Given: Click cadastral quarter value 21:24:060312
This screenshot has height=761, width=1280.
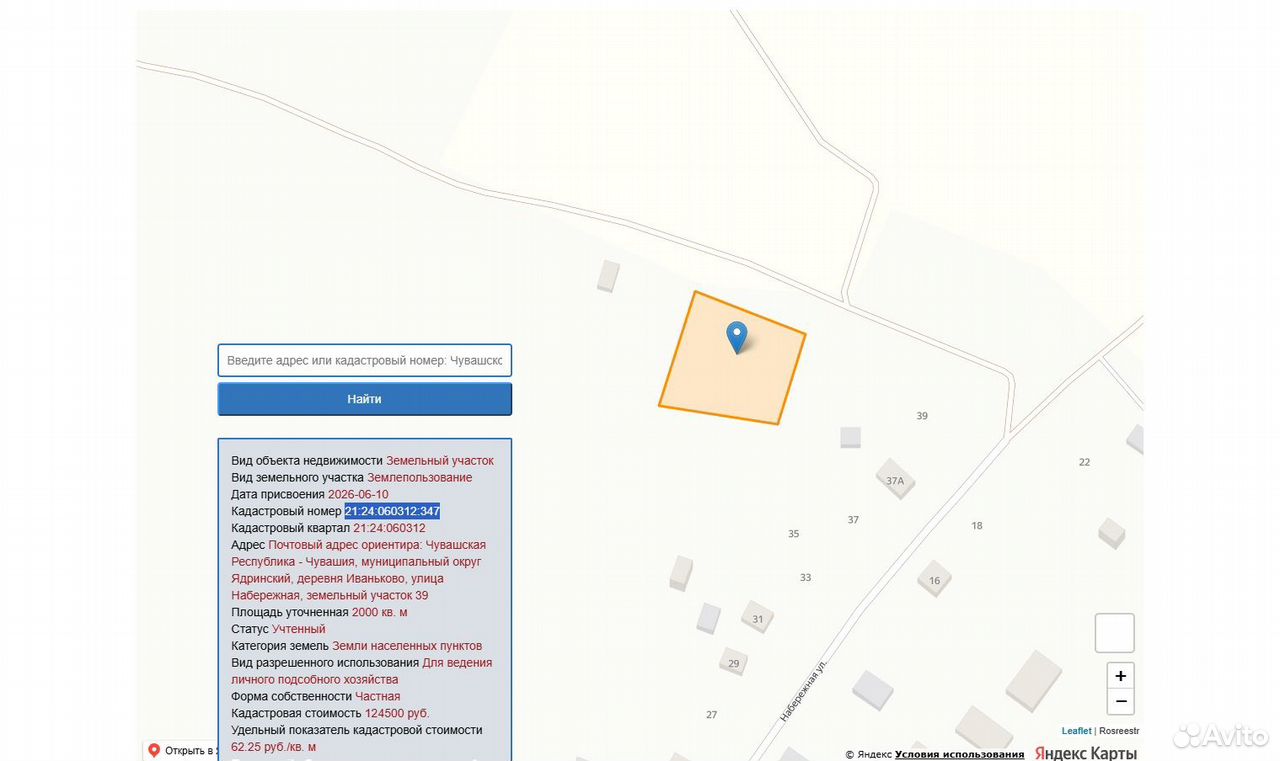Looking at the screenshot, I should 389,528.
